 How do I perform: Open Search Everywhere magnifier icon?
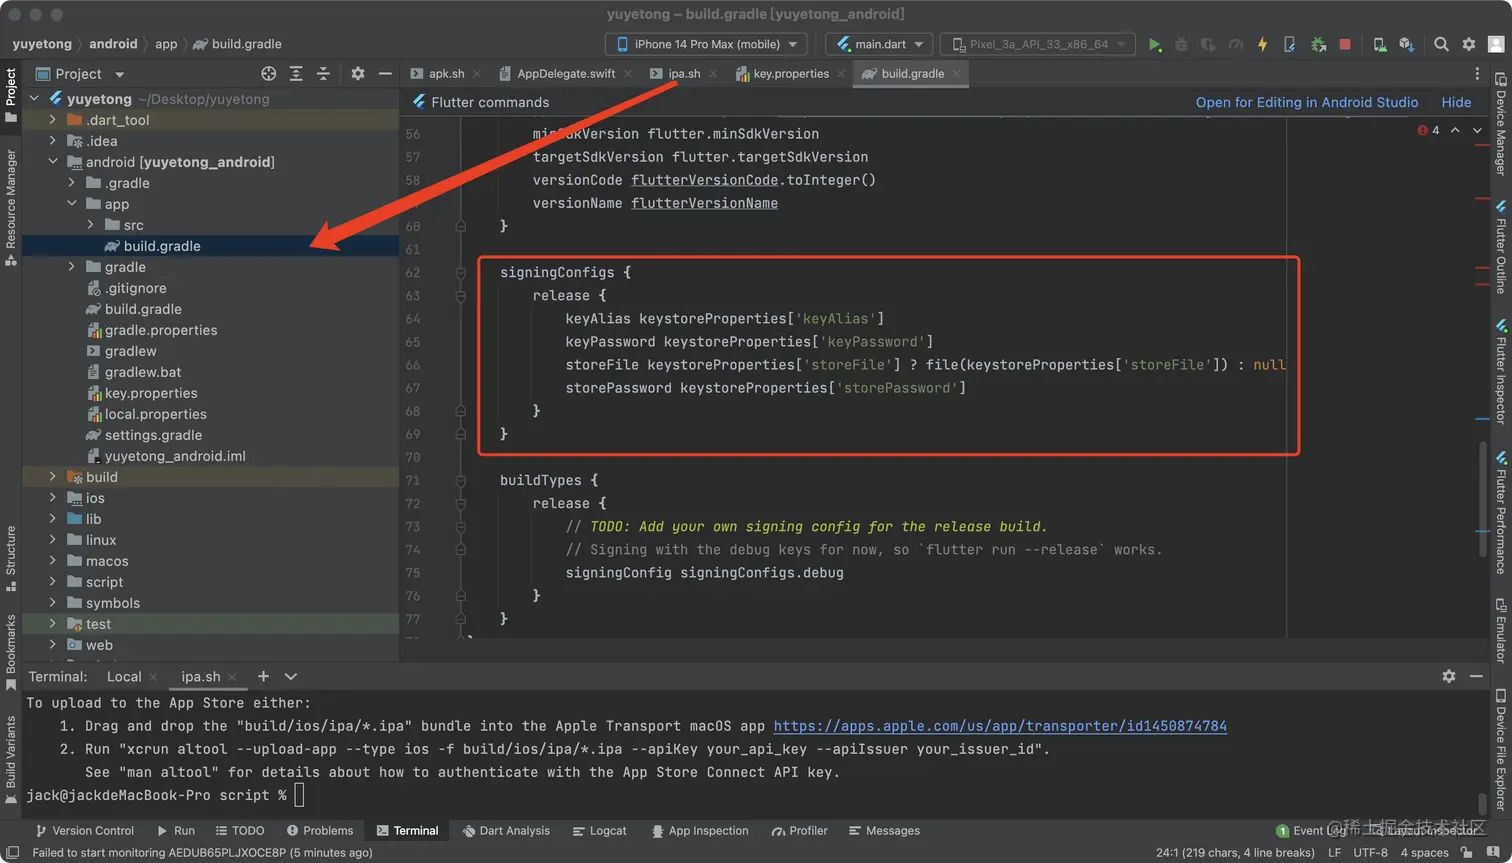click(x=1441, y=44)
